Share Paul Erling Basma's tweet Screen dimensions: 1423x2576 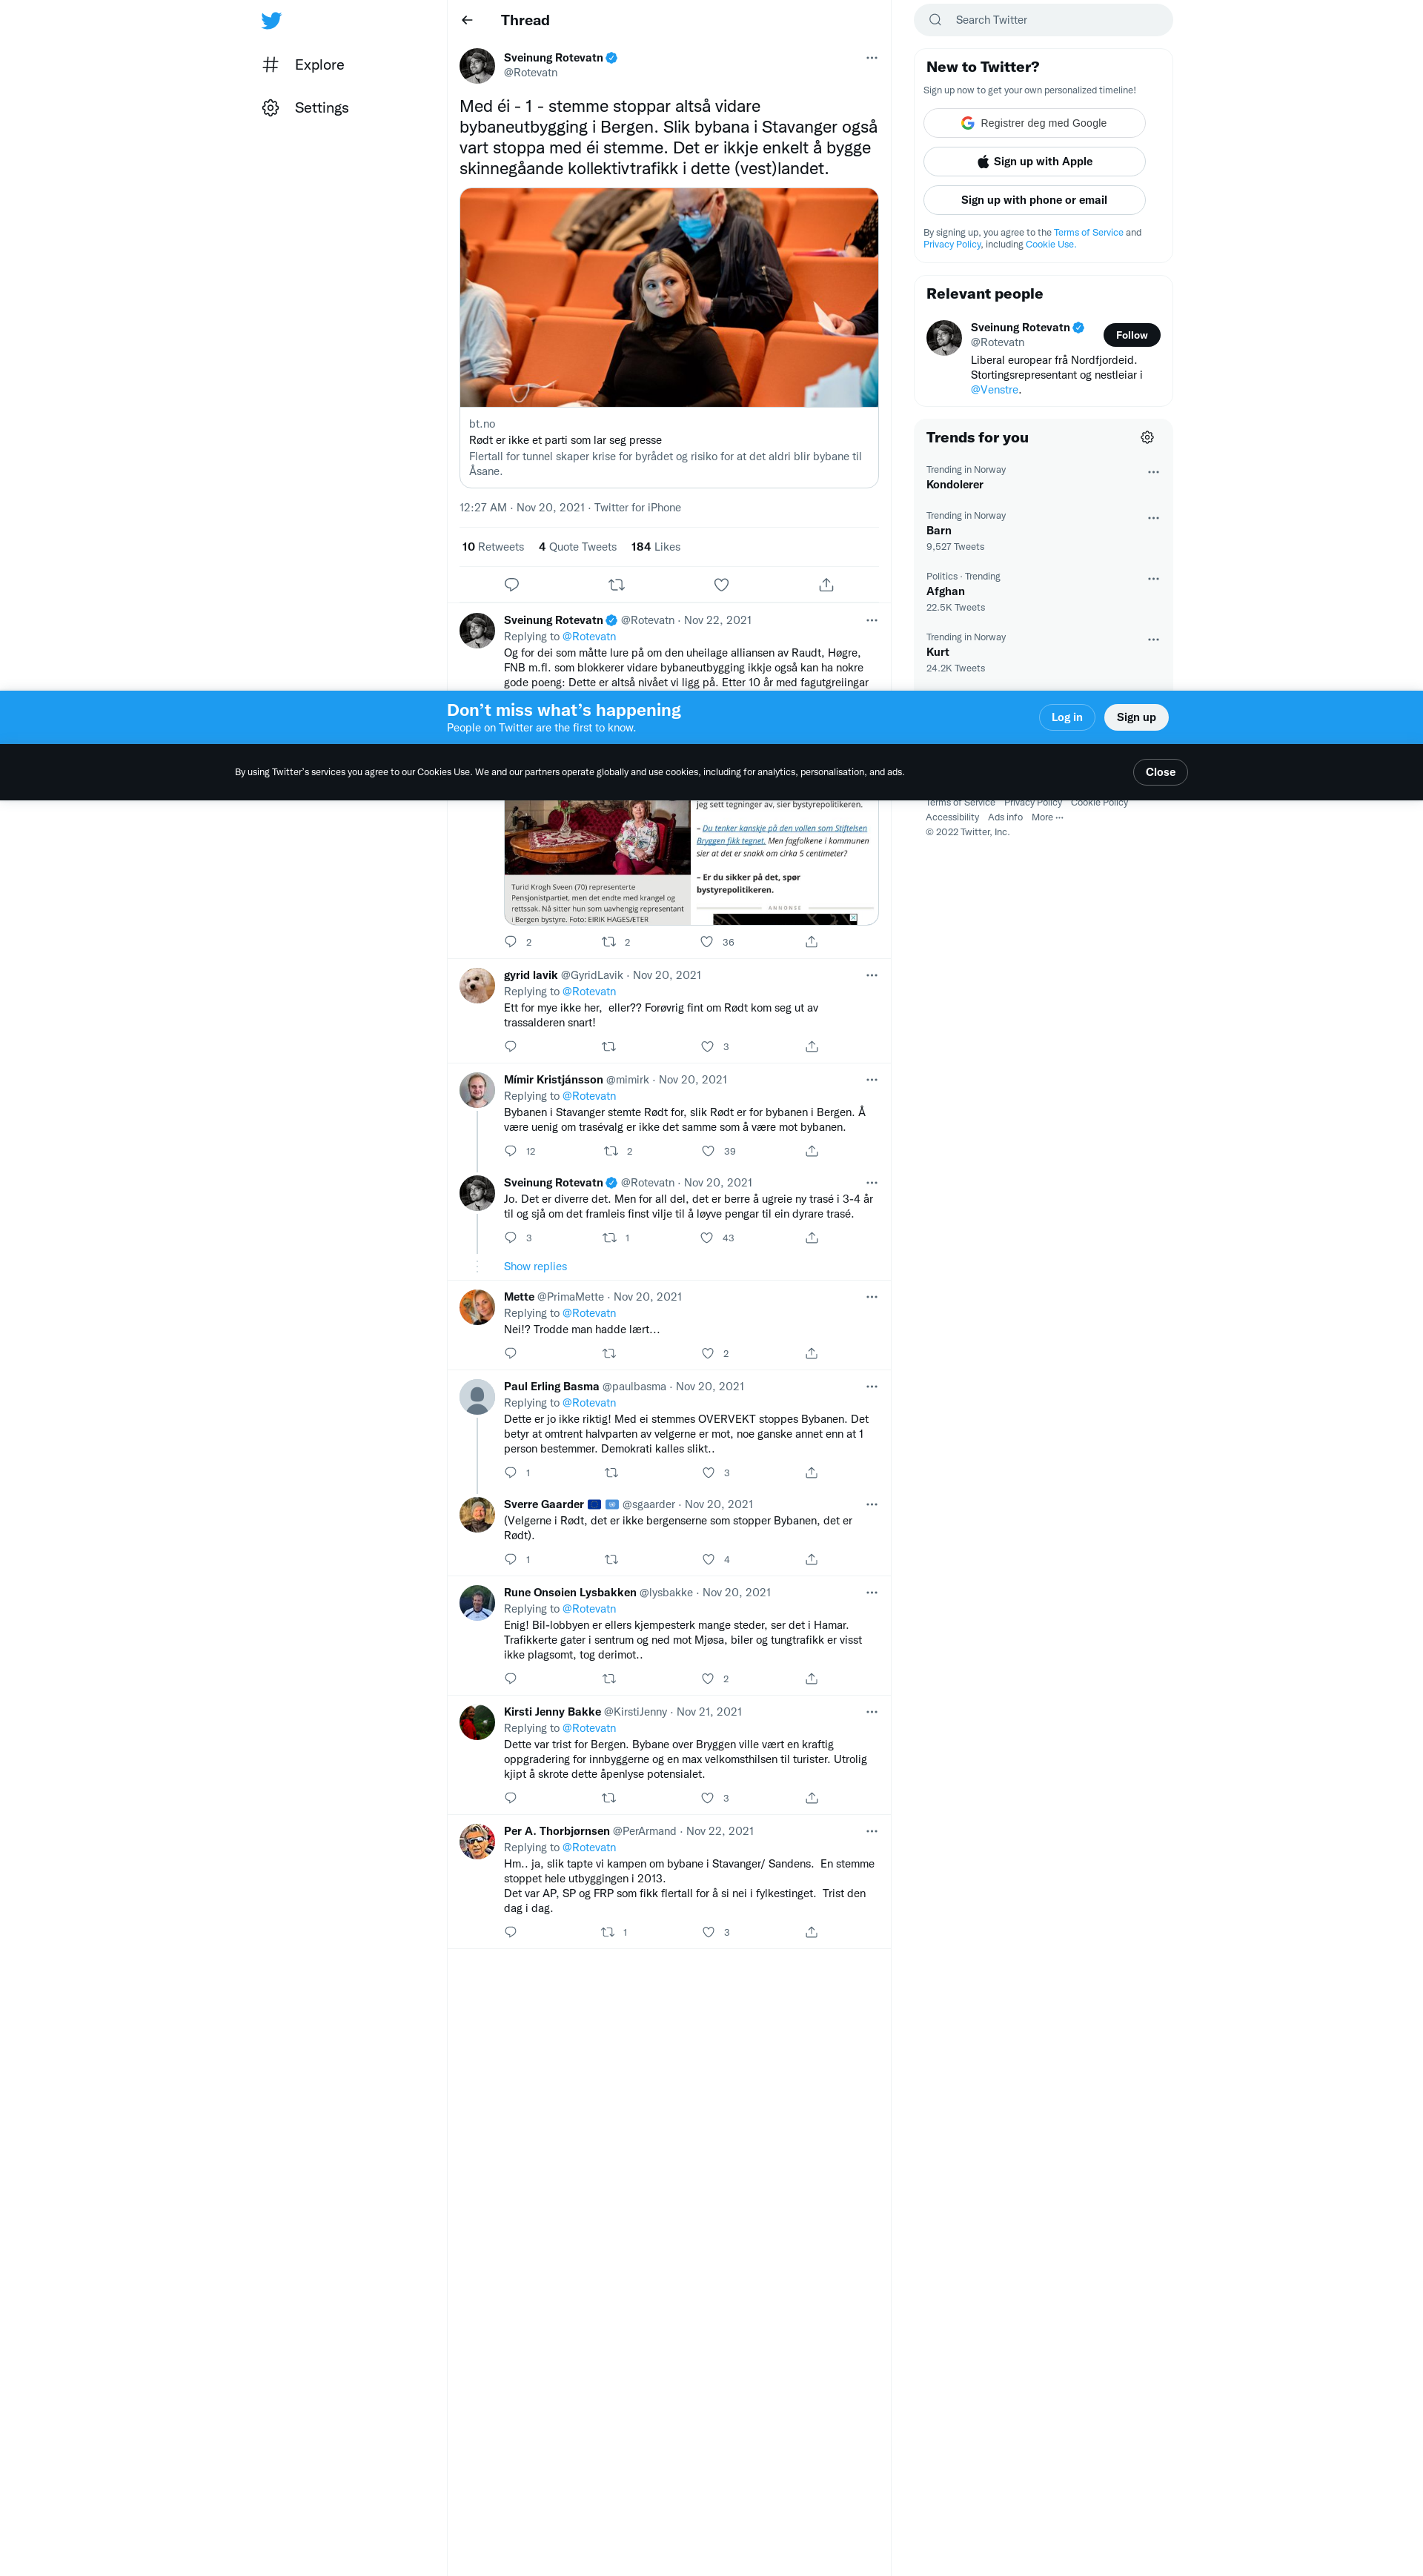(812, 1473)
